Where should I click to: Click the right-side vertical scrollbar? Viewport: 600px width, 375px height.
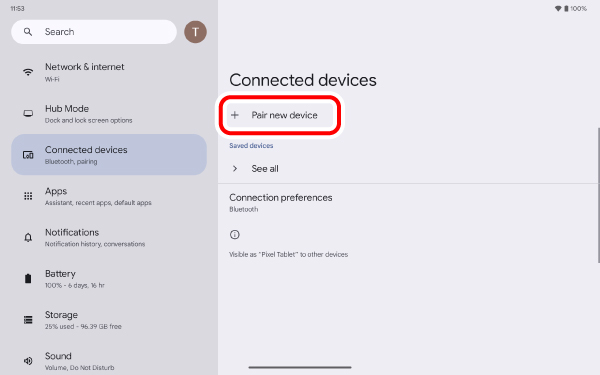click(x=598, y=195)
